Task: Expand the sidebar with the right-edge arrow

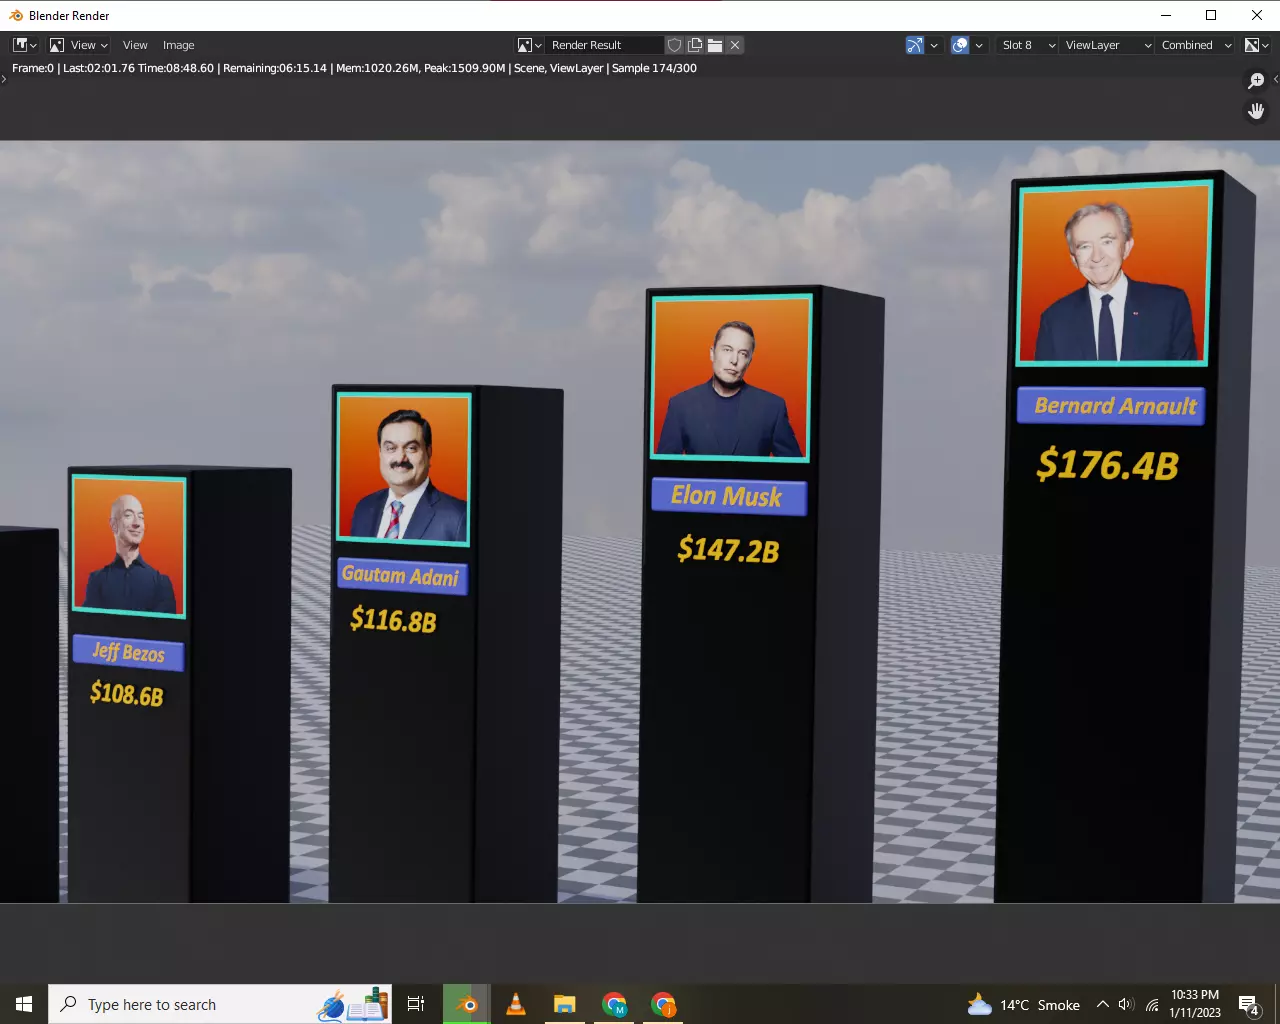Action: click(x=1275, y=79)
